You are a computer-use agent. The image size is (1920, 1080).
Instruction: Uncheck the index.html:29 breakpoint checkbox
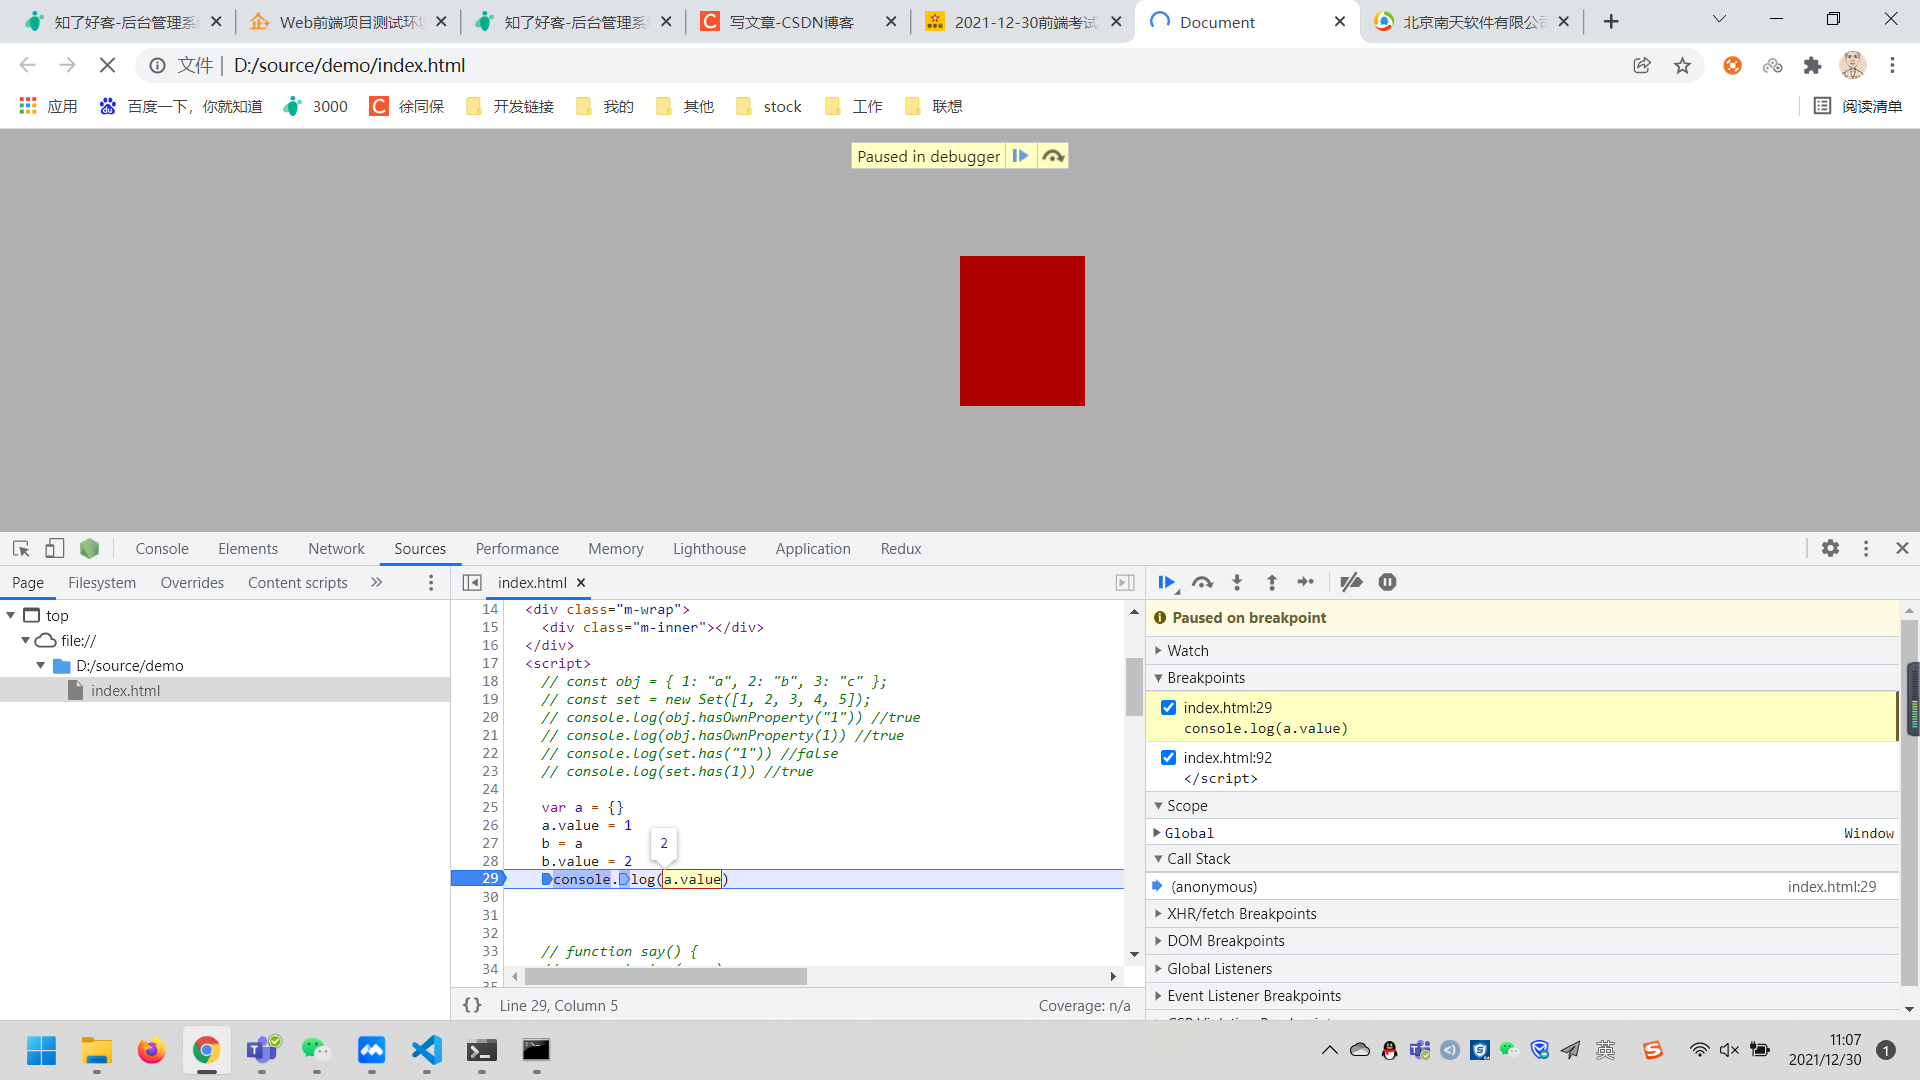[1168, 707]
